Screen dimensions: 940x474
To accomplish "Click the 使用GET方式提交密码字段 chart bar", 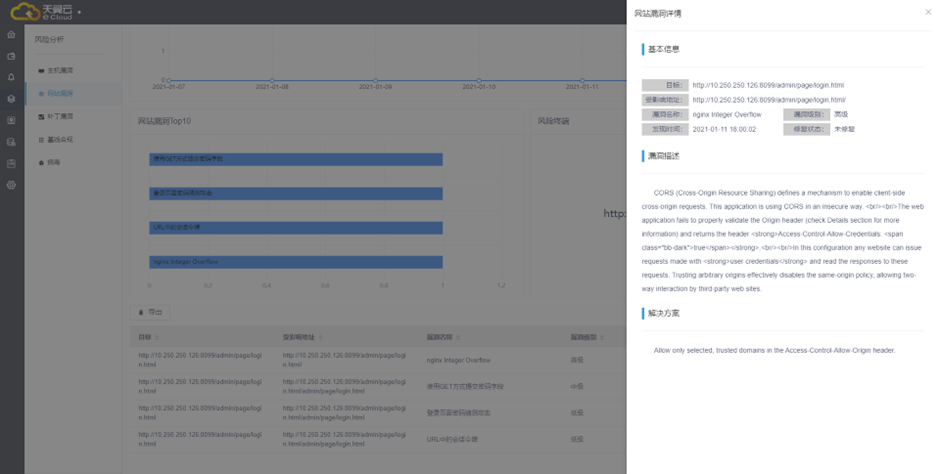I will pyautogui.click(x=296, y=159).
